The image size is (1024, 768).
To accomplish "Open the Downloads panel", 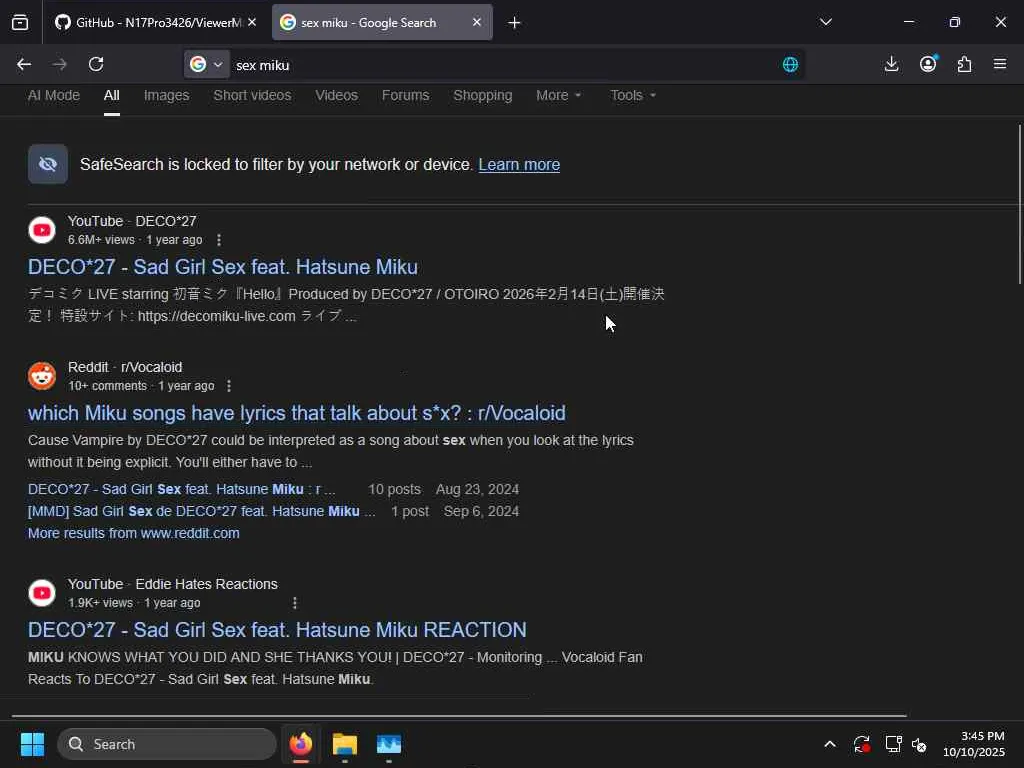I will coord(891,64).
